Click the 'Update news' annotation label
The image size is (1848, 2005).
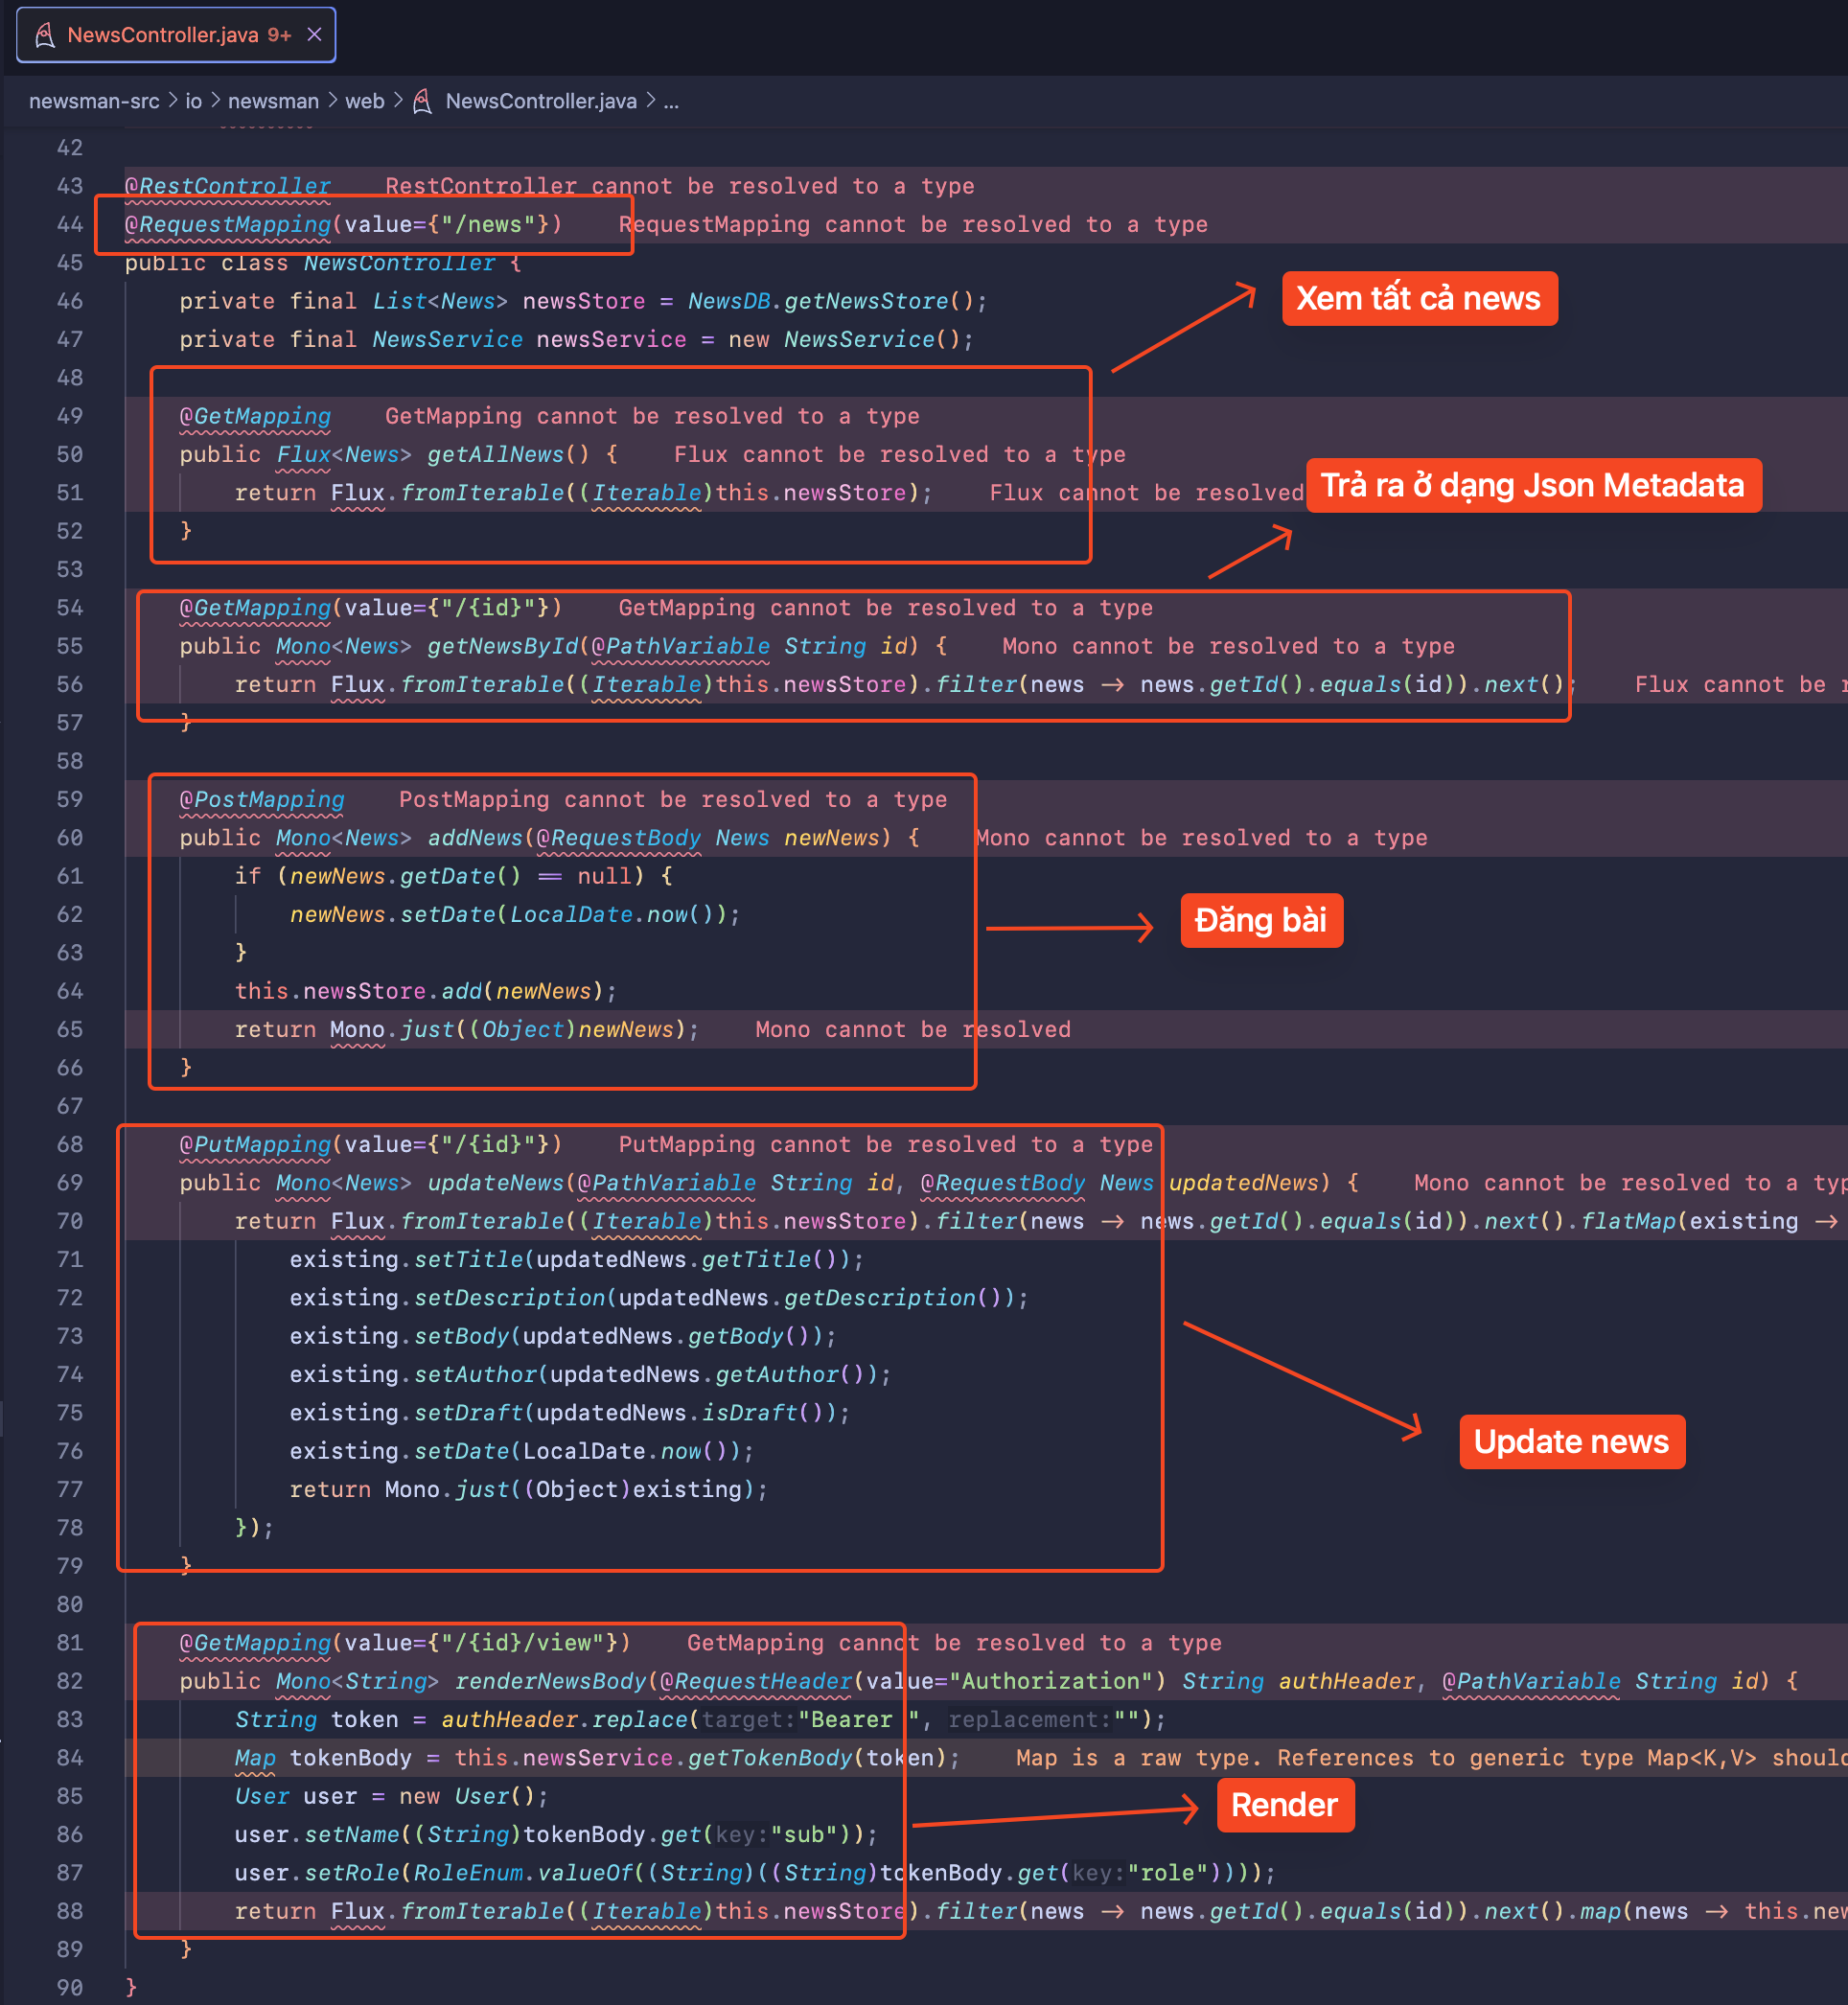click(x=1570, y=1441)
